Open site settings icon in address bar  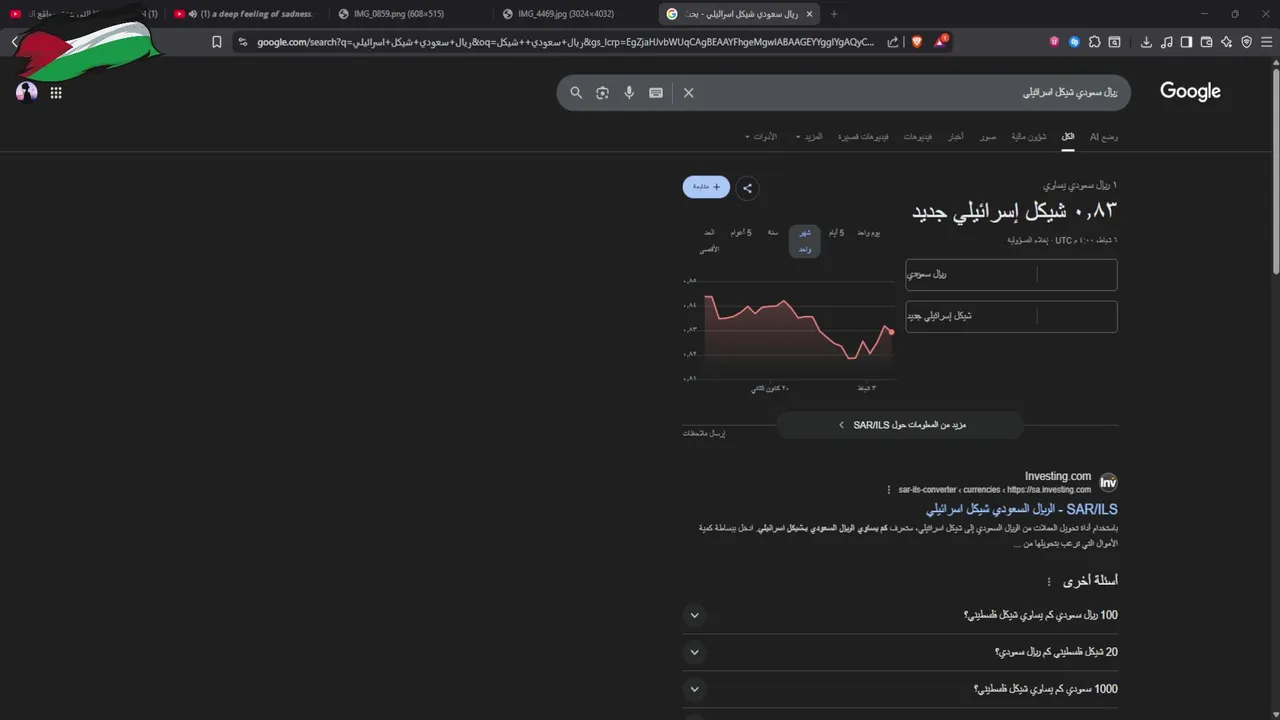243,42
